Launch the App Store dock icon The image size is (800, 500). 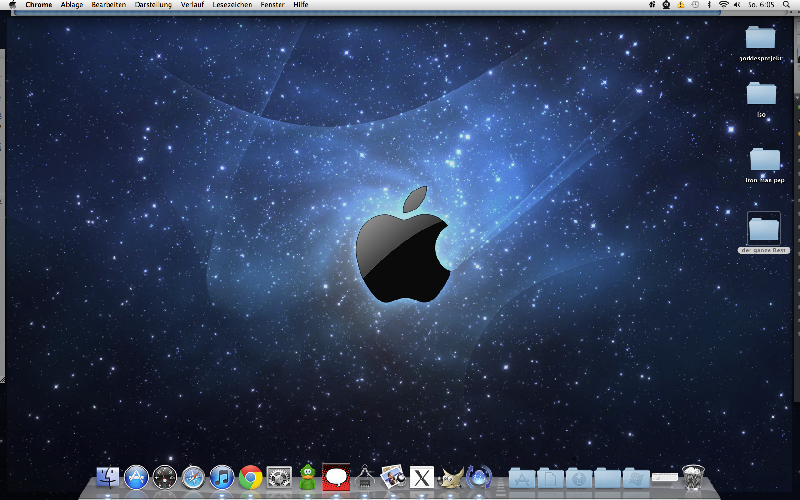[136, 478]
